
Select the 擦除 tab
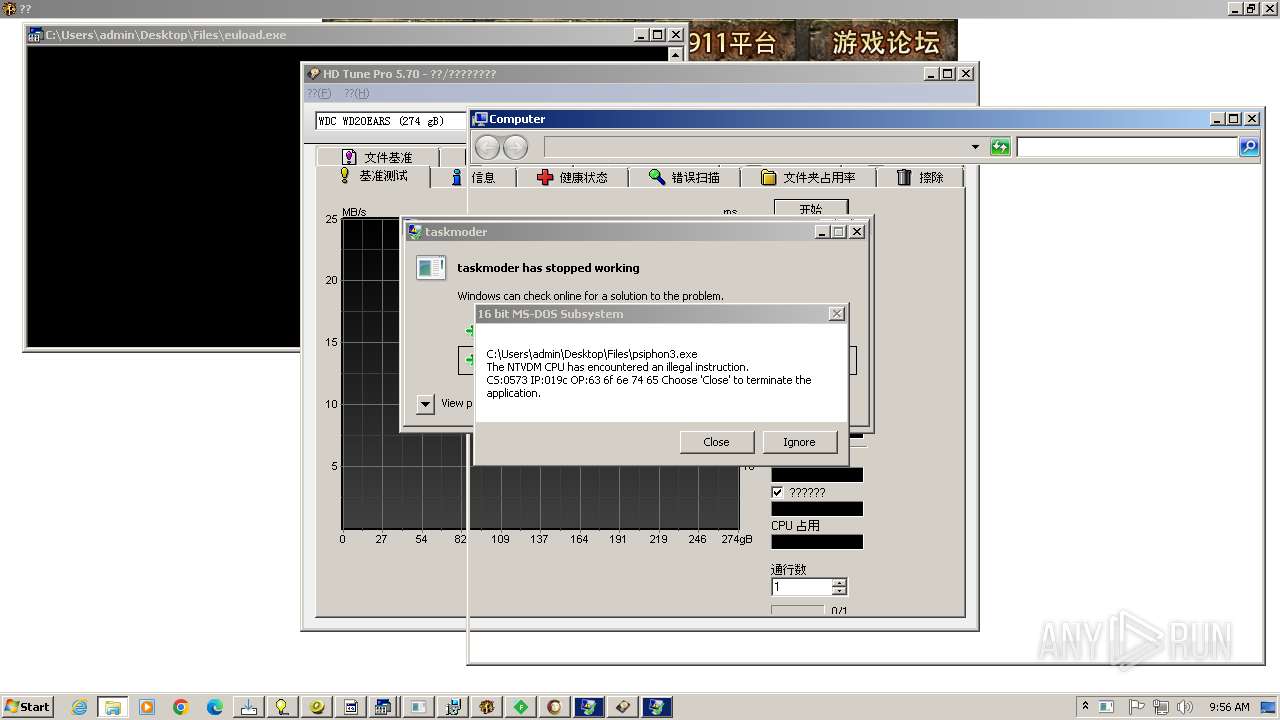pos(920,177)
